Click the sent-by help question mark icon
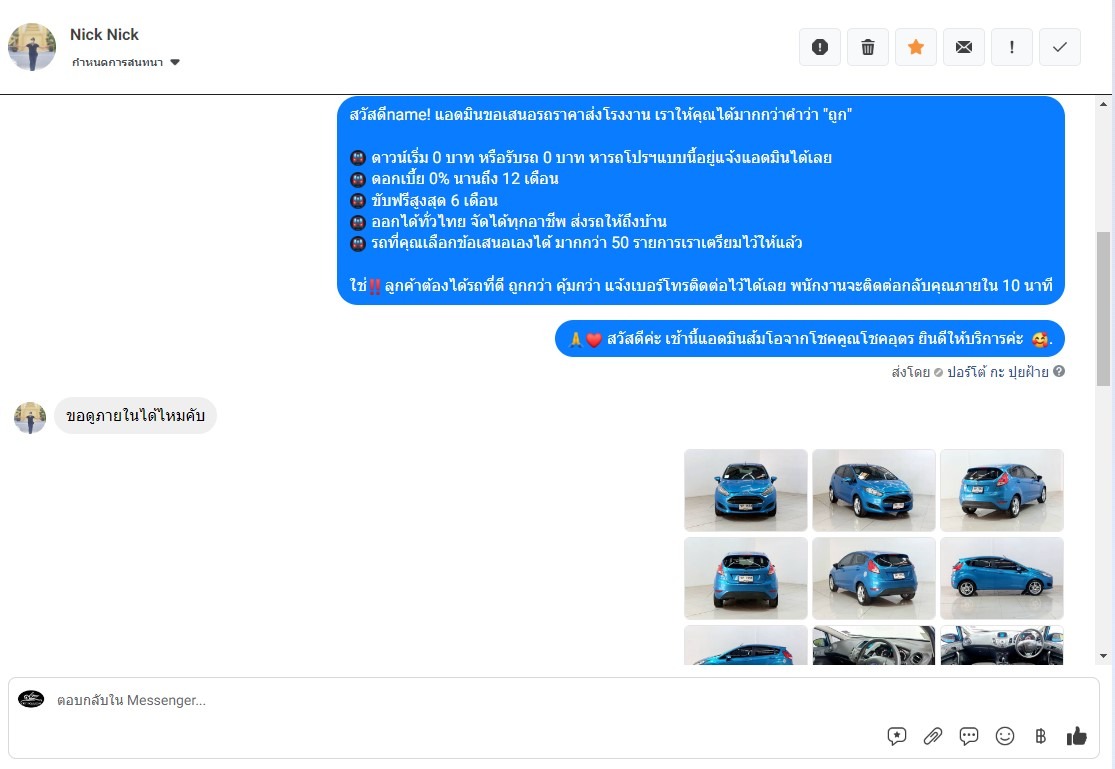The image size is (1115, 769). click(1059, 371)
